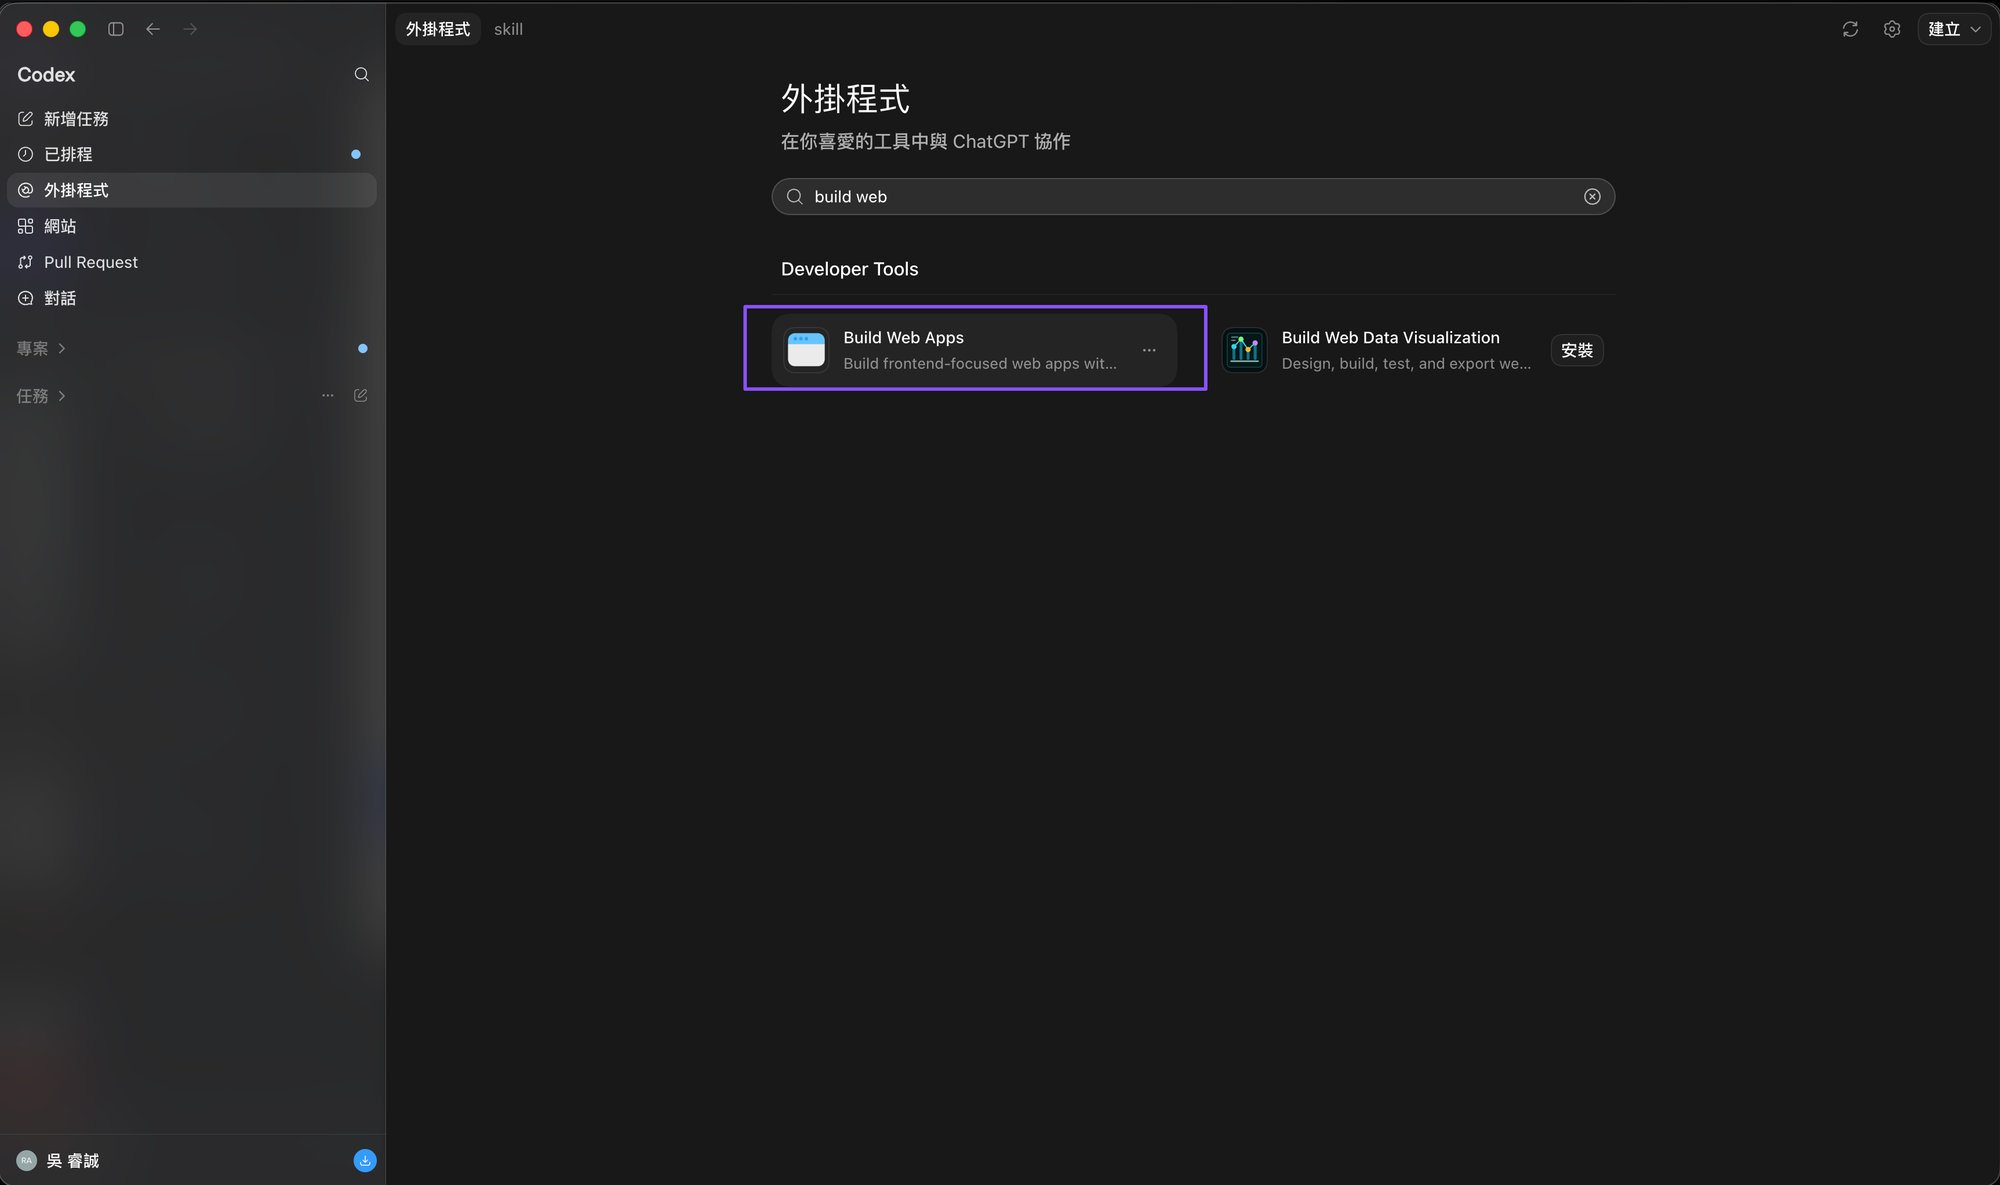
Task: Open 新增任務 in the sidebar
Action: tap(192, 118)
